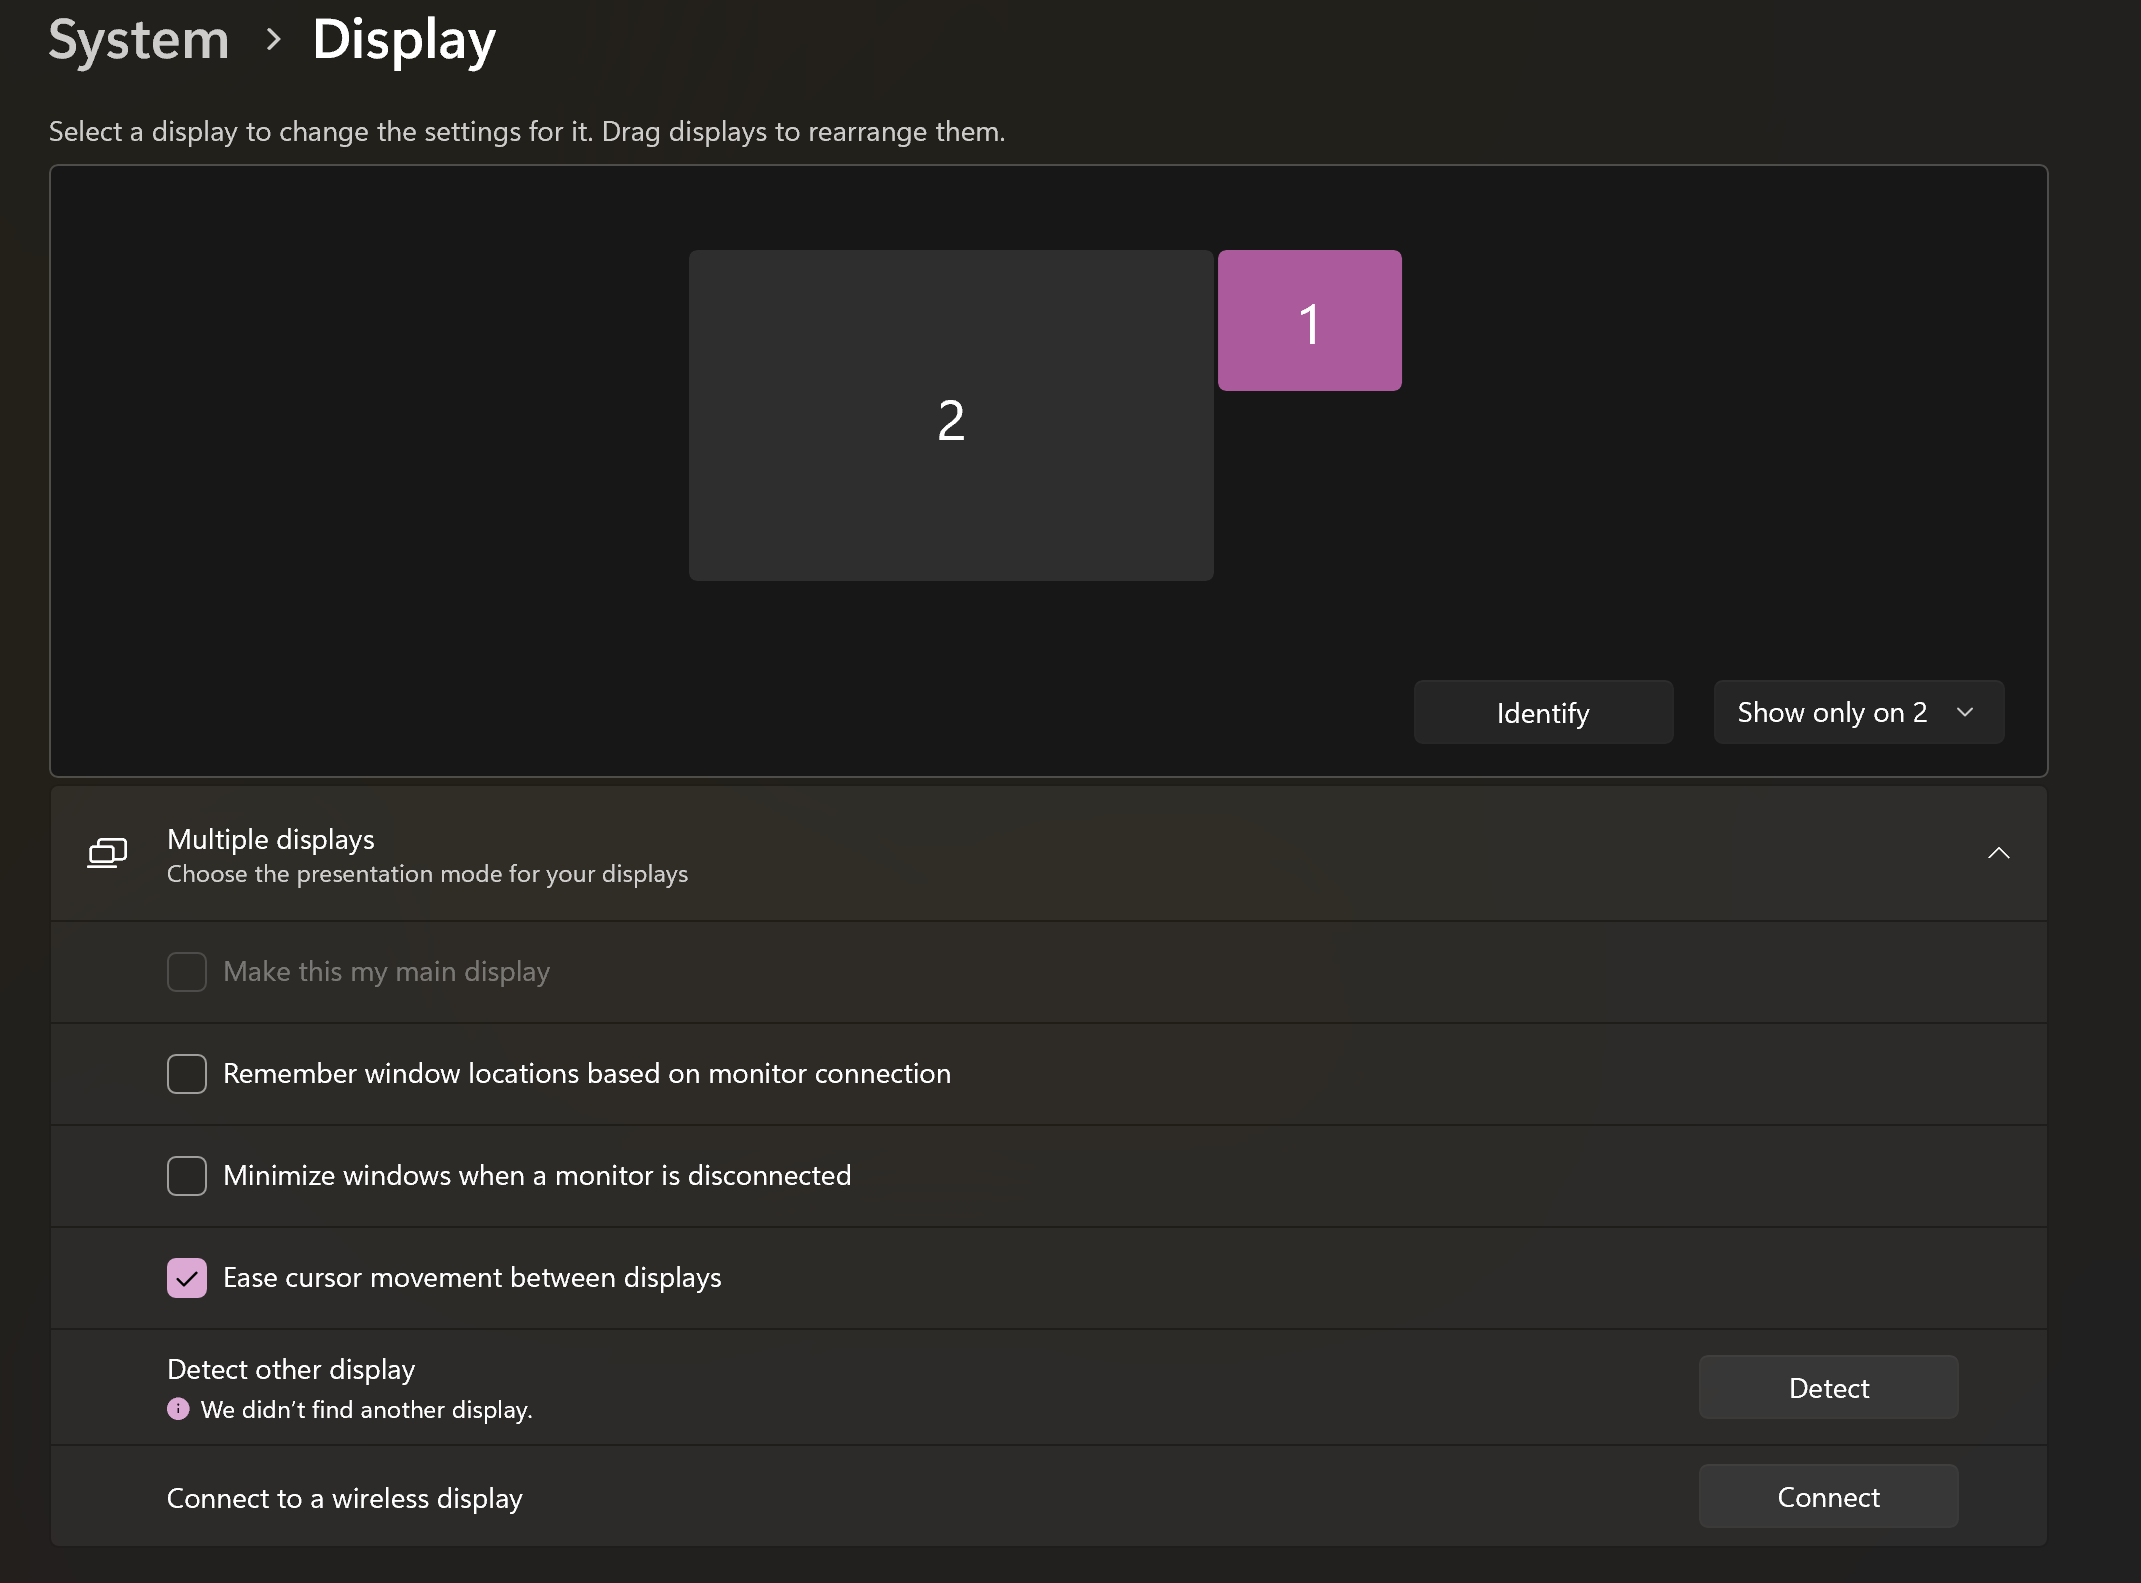Click the info icon beside 'We didn't find another display'
This screenshot has height=1583, width=2141.
[178, 1409]
